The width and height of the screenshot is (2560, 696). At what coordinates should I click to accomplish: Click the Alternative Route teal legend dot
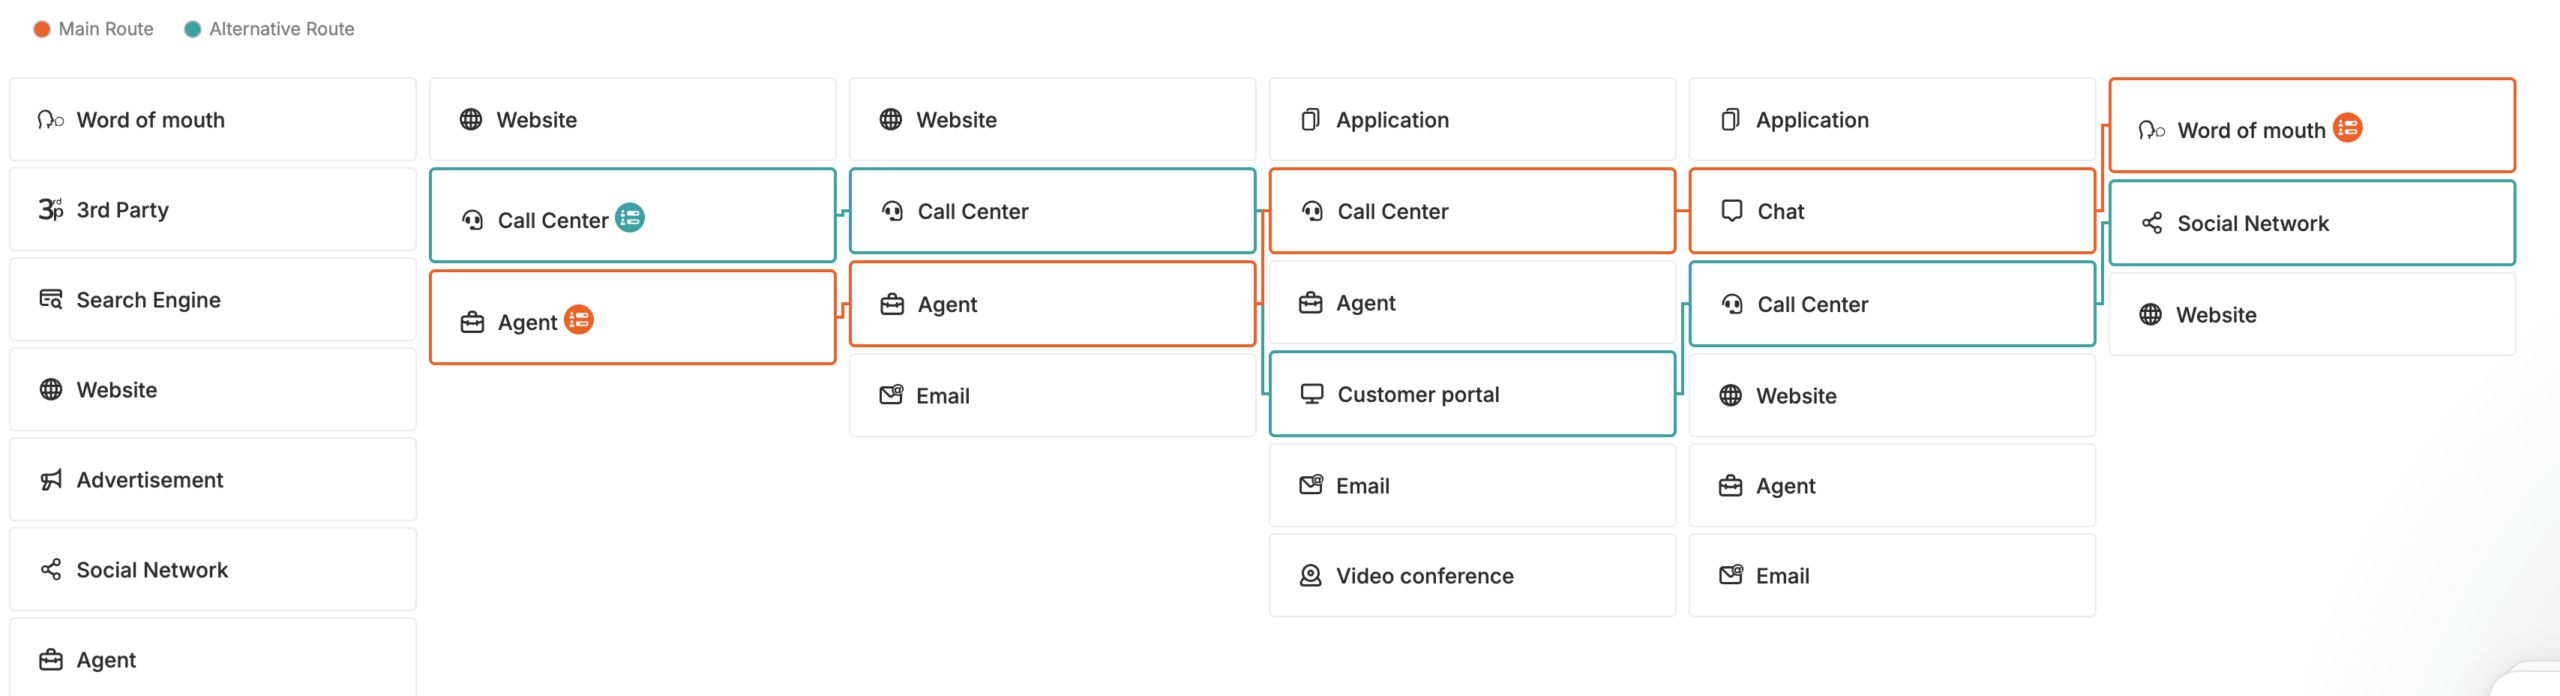click(193, 29)
